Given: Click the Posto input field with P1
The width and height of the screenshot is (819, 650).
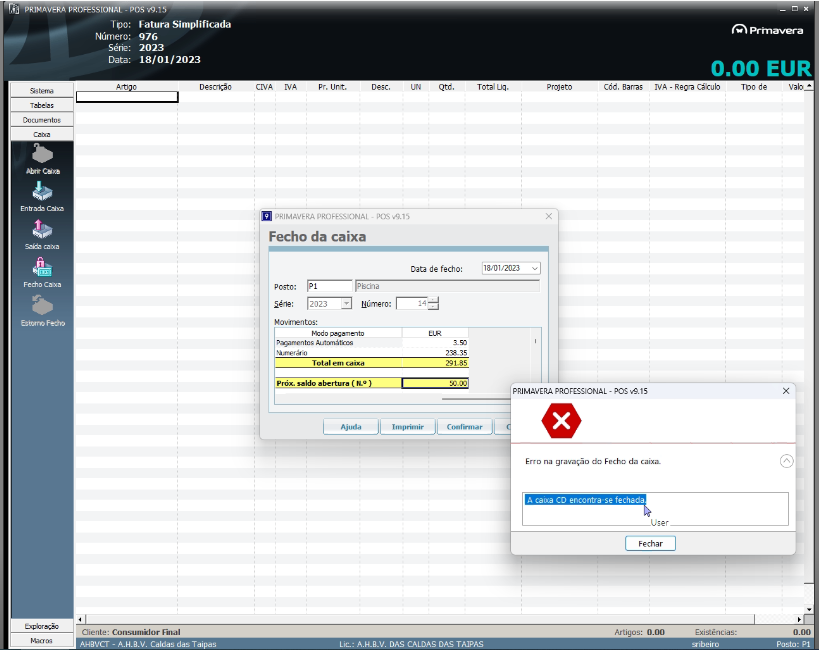Looking at the screenshot, I should [x=329, y=286].
